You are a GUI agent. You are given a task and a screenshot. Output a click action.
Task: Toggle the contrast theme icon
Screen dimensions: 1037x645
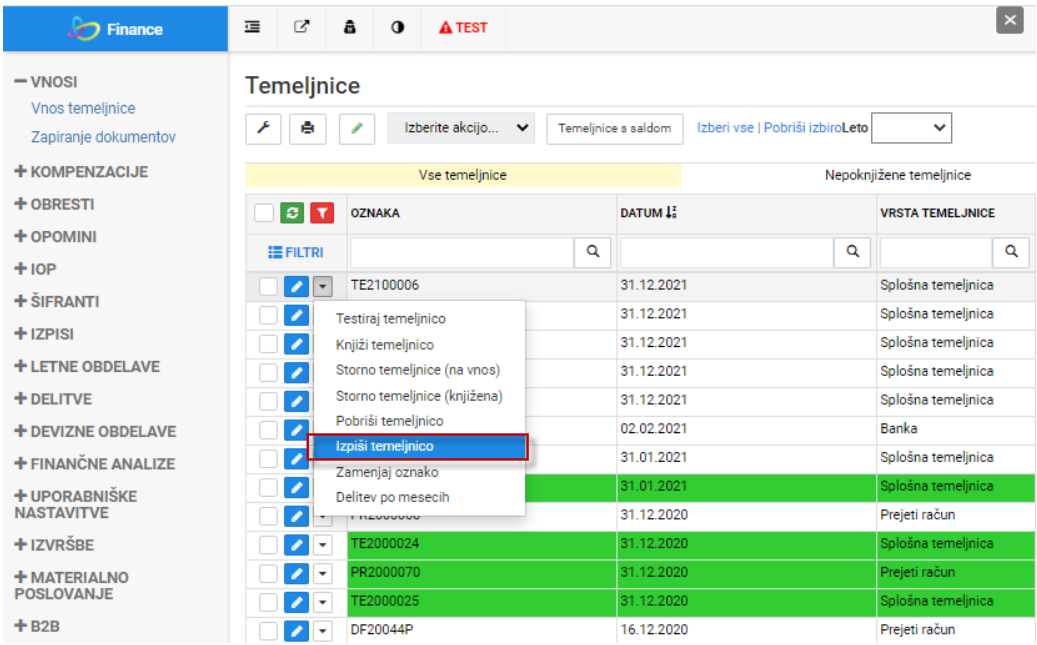(x=397, y=27)
